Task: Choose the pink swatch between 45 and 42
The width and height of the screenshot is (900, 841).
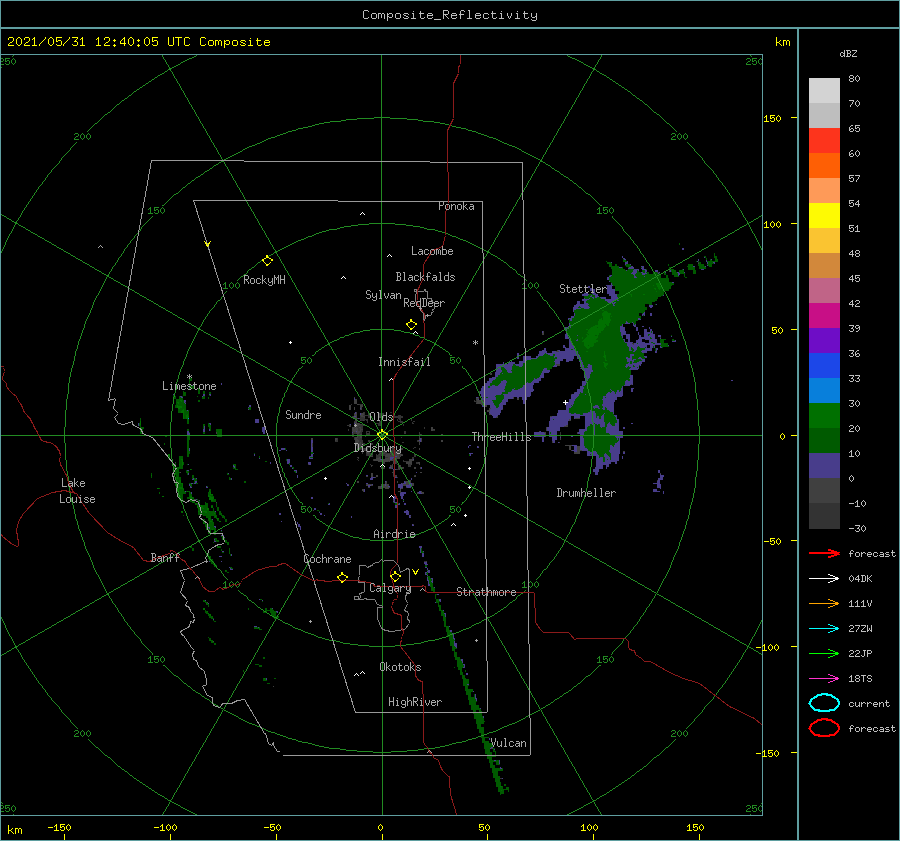Action: 824,291
